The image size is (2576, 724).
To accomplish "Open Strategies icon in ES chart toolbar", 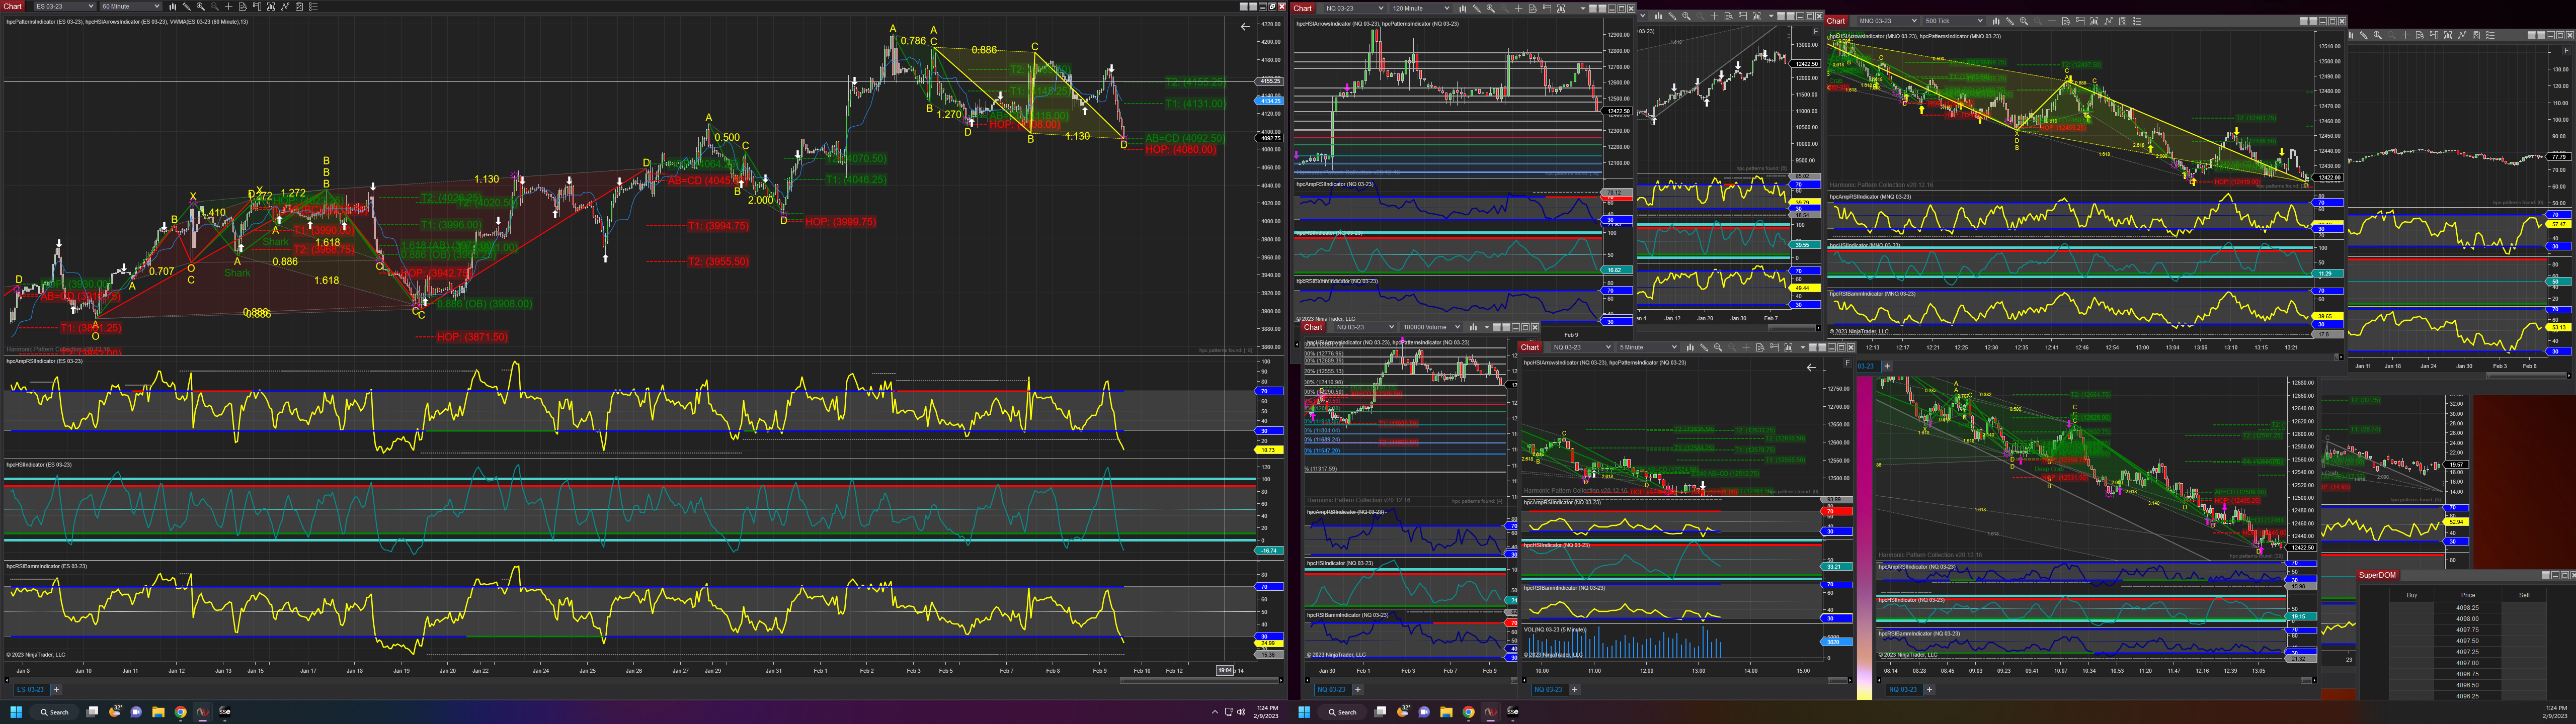I will click(x=299, y=6).
